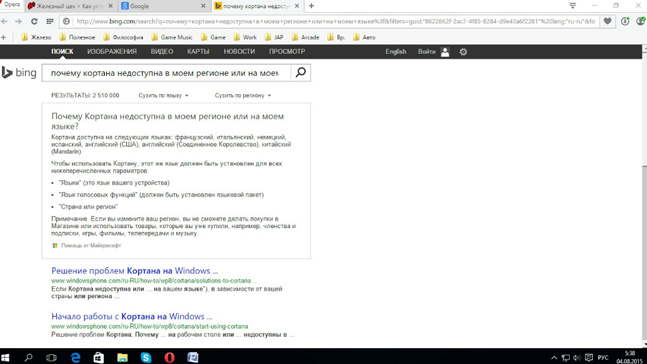Viewport: 647px width, 364px height.
Task: Expand the Сузить по языку filter
Action: pos(163,95)
